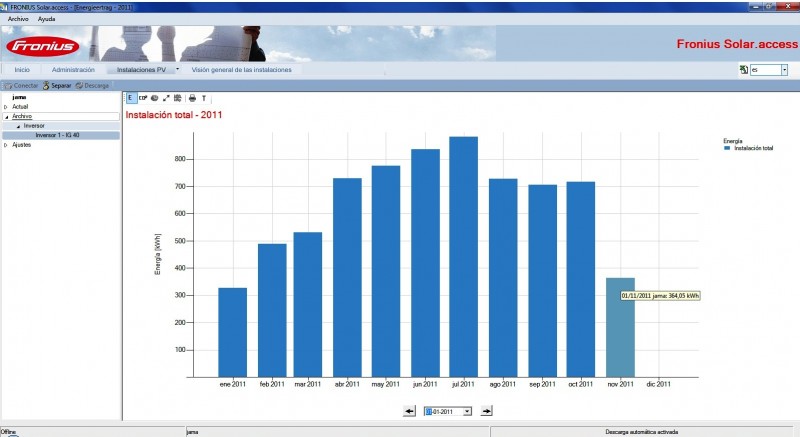Click the feb 2011 bar
This screenshot has width=800, height=437.
(272, 311)
